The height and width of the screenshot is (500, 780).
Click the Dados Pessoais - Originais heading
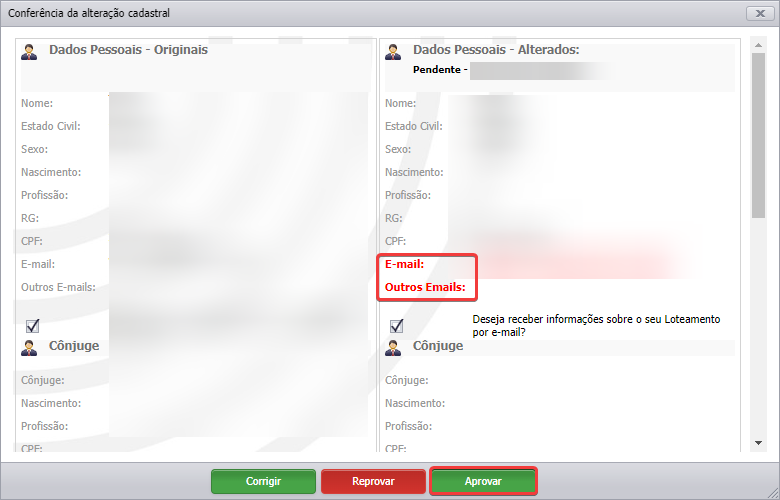pyautogui.click(x=128, y=50)
